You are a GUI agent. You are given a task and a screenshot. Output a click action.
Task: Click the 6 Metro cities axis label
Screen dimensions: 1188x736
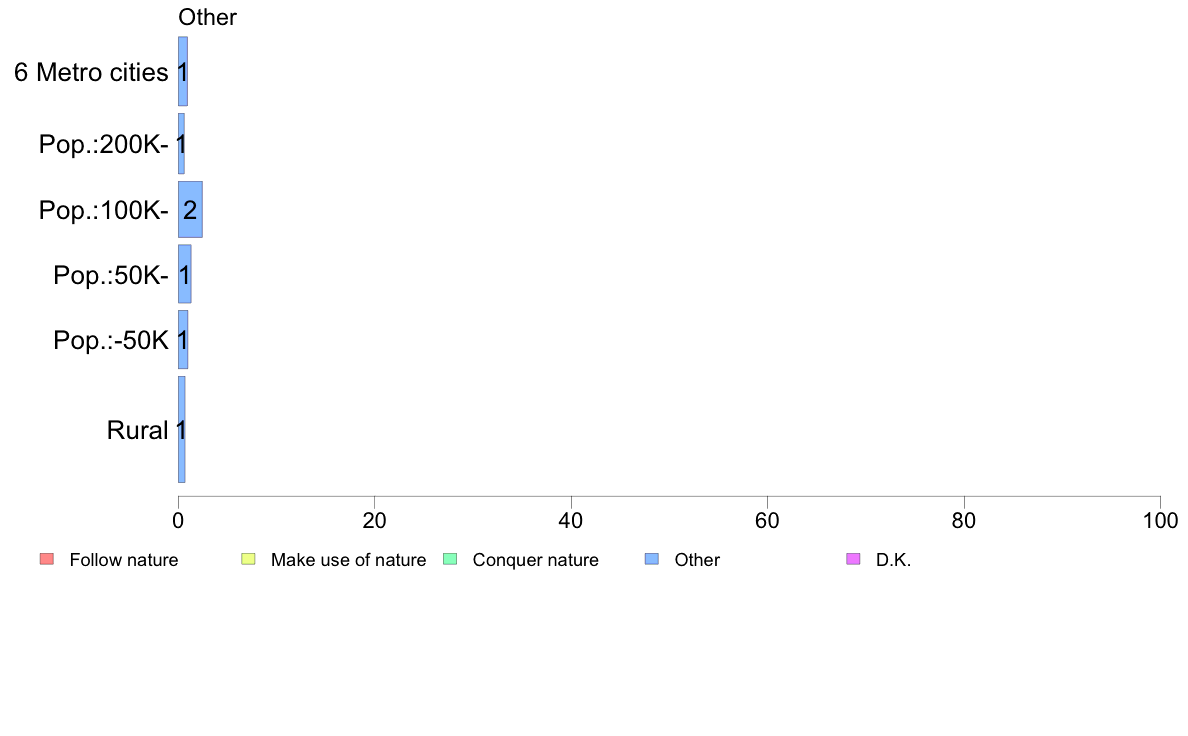point(91,72)
